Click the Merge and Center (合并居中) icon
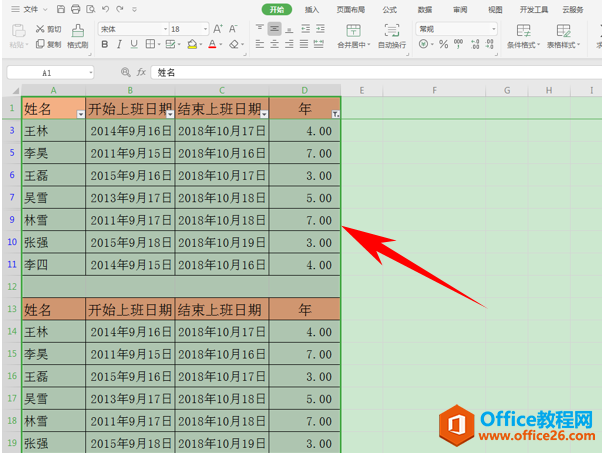 pyautogui.click(x=353, y=36)
